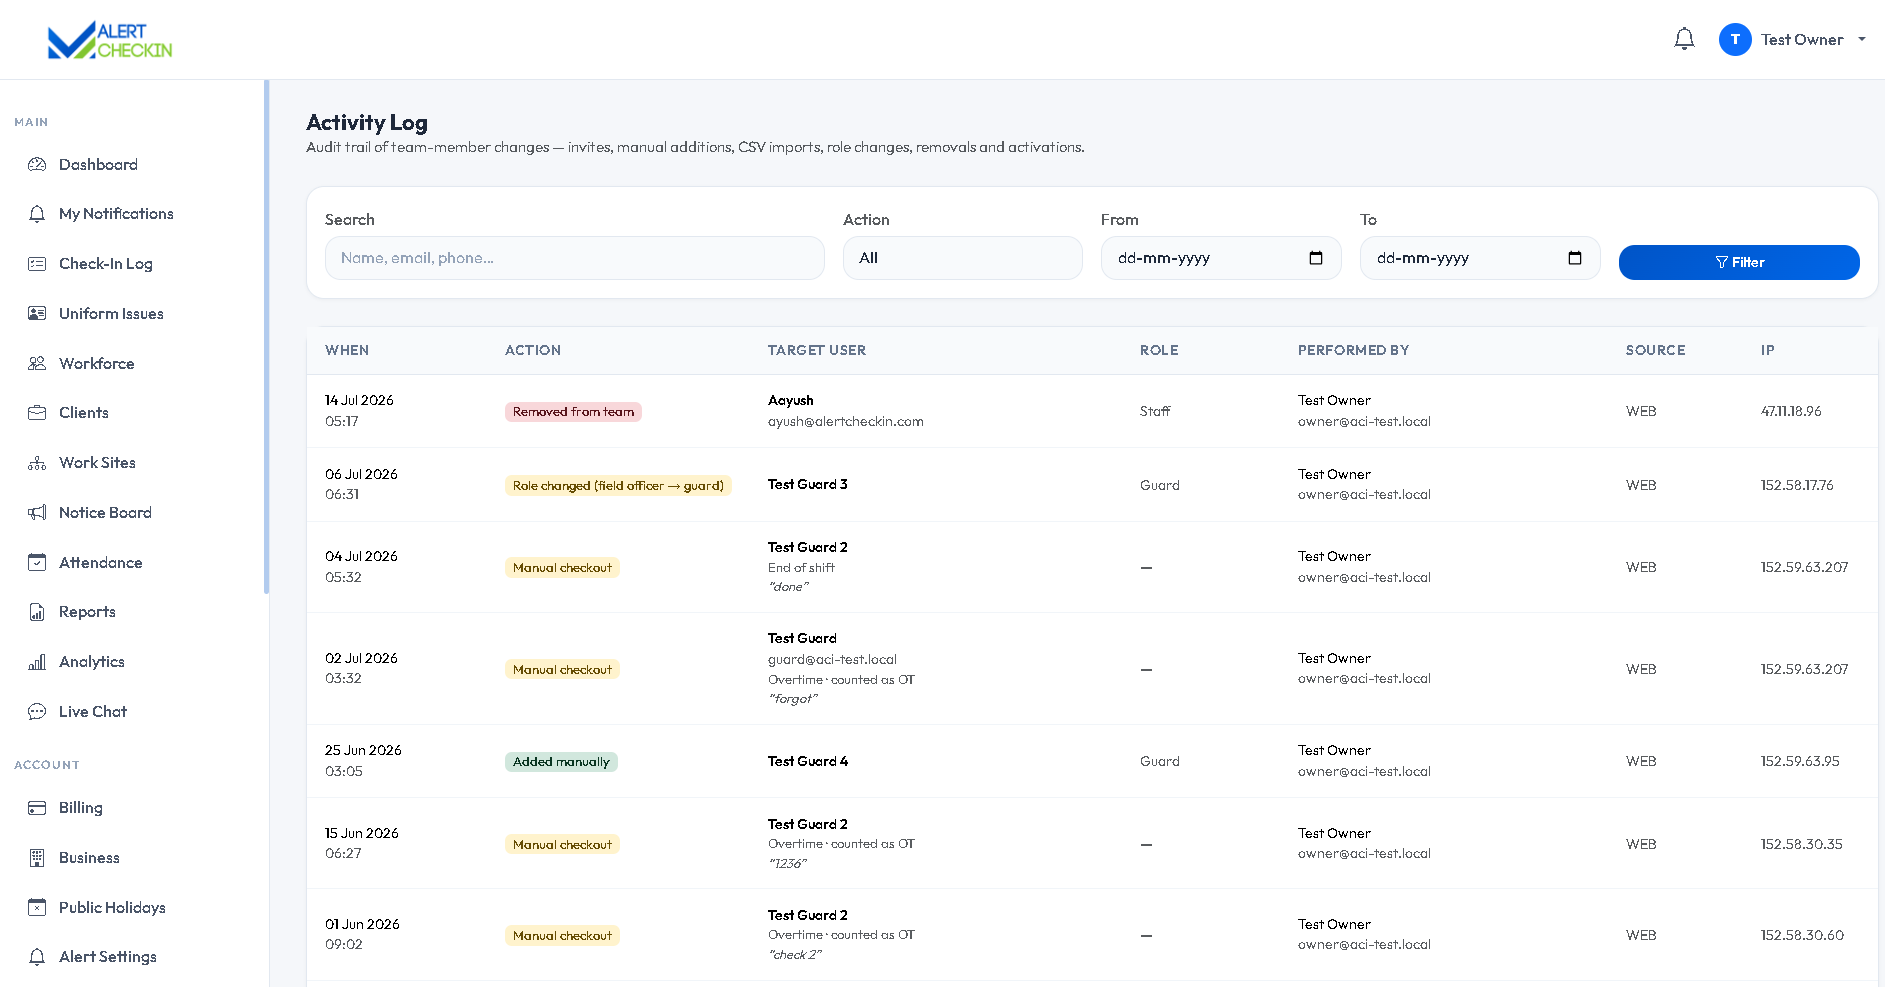Image resolution: width=1885 pixels, height=987 pixels.
Task: Click IP address '152.58.17.76'
Action: [1797, 485]
